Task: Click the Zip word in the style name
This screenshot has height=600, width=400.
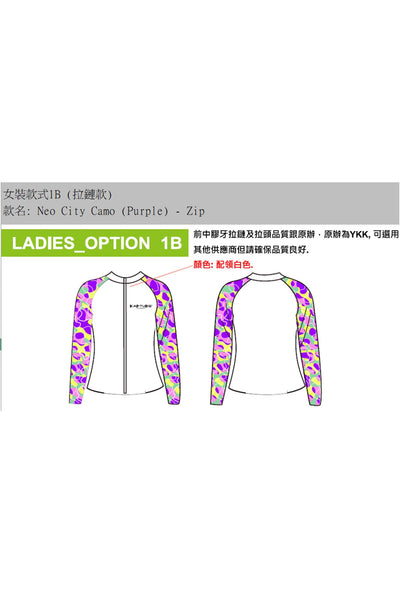Action: (195, 211)
